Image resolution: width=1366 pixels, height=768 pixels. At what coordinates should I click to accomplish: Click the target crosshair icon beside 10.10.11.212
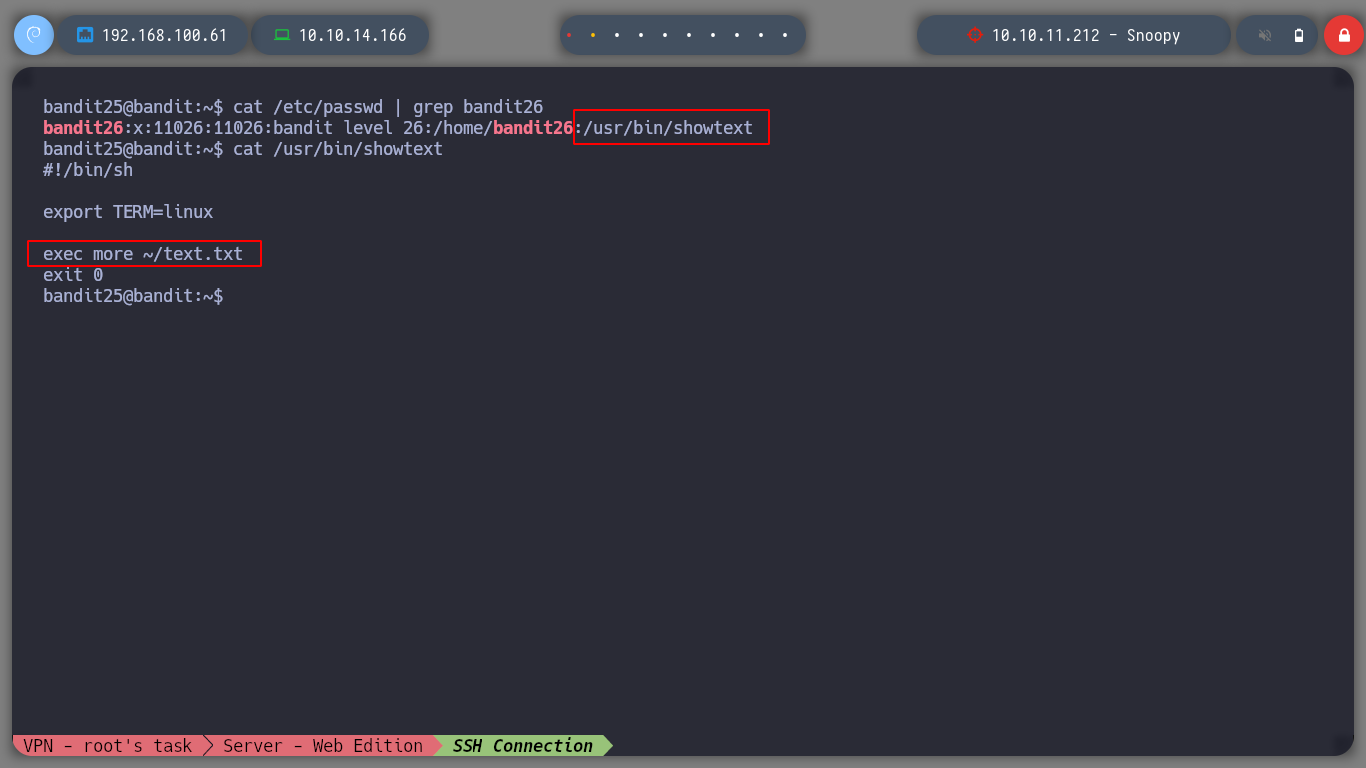tap(975, 35)
